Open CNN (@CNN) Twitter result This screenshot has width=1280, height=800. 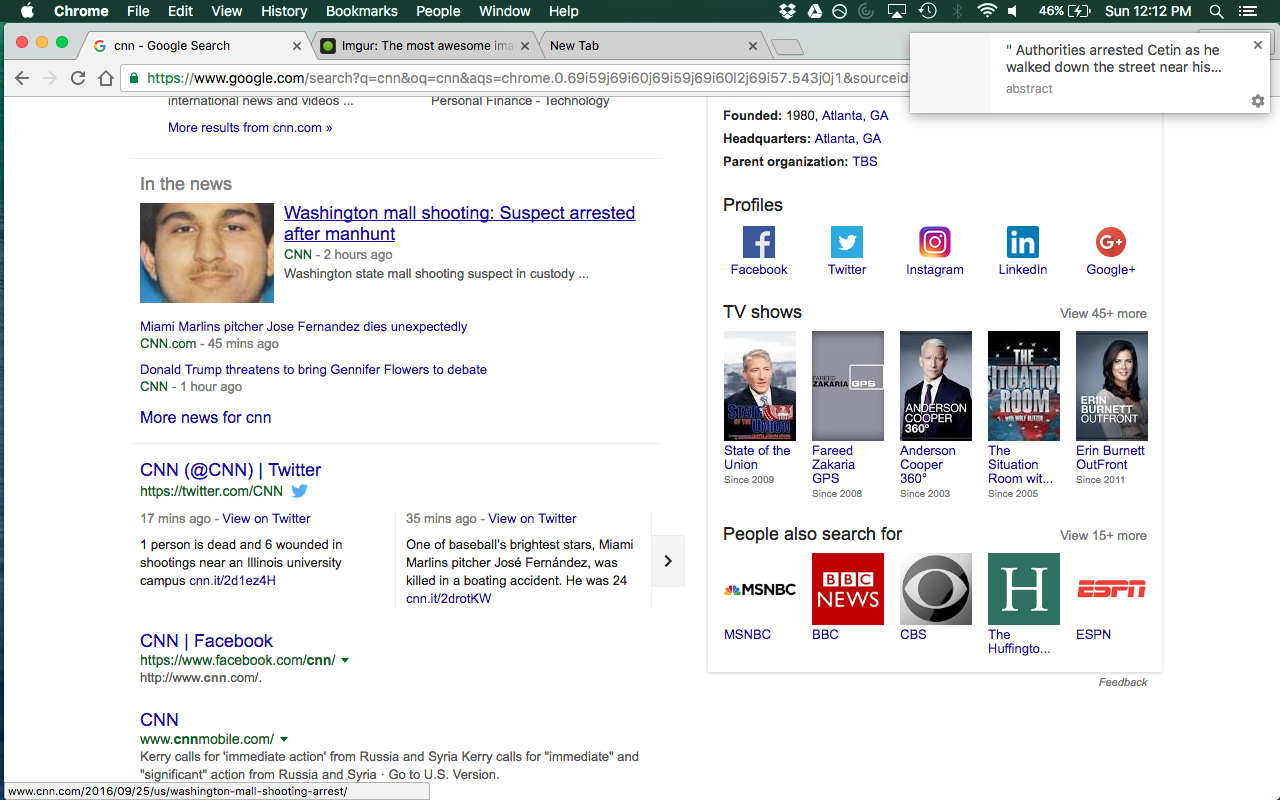click(230, 470)
